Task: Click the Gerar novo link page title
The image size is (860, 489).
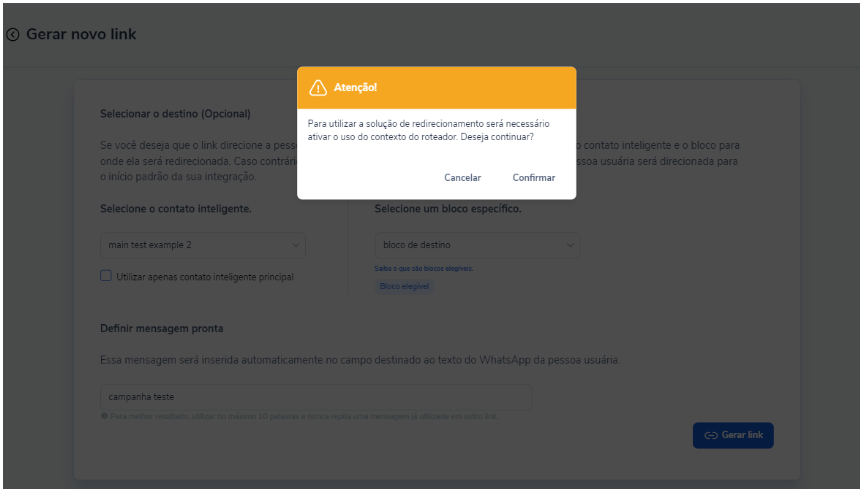Action: click(x=81, y=34)
